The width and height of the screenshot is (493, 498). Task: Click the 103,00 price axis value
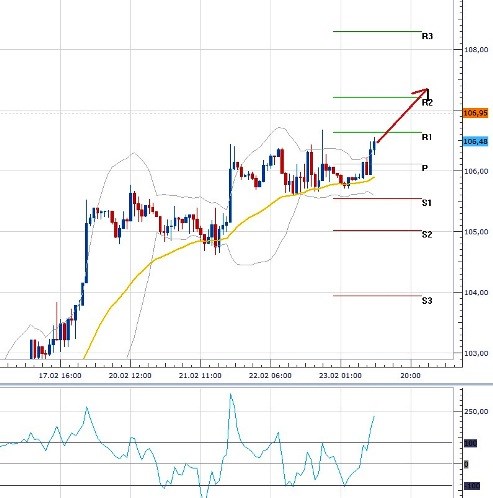(476, 353)
